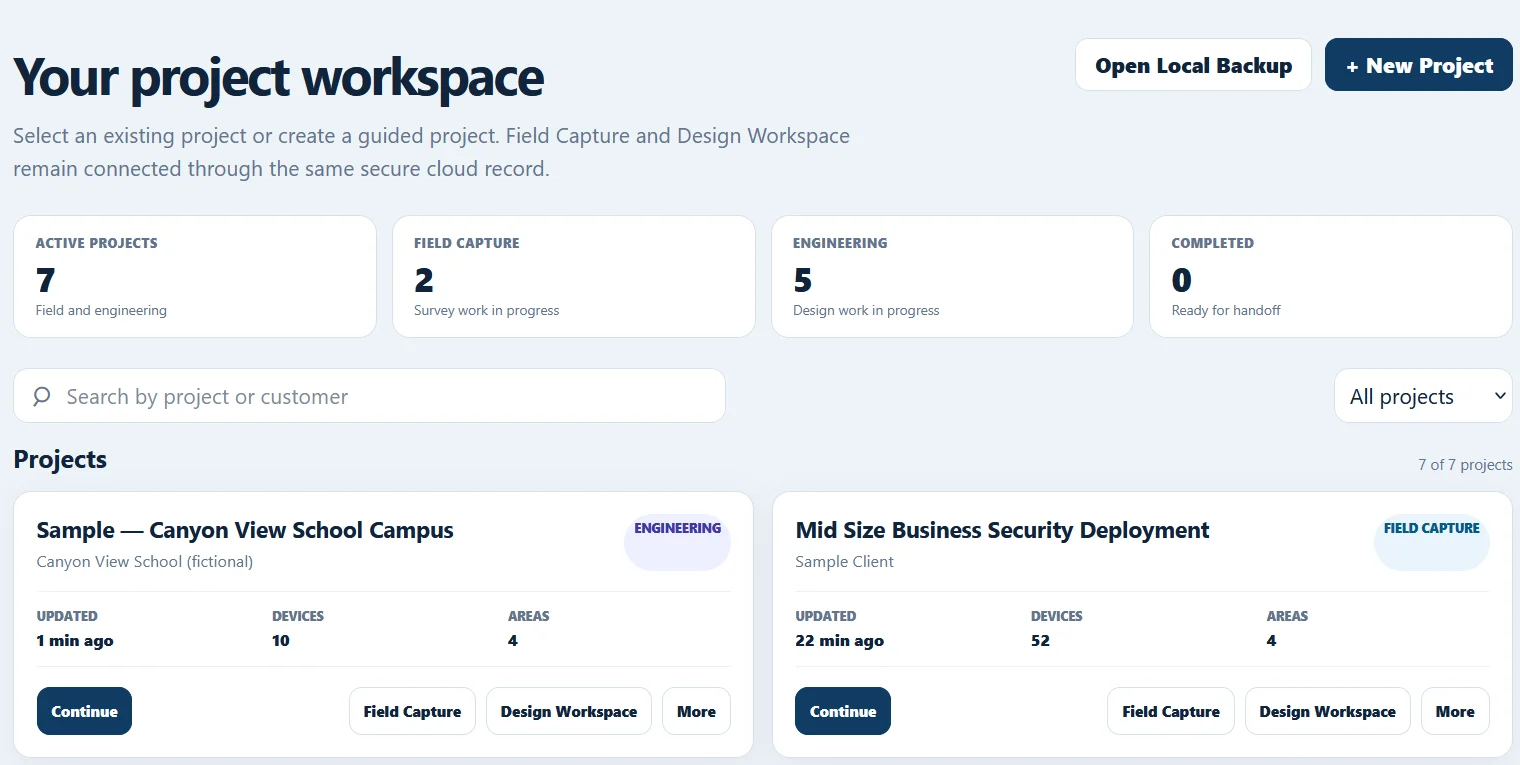Open Design Workspace for Canyon View School Campus
Viewport: 1520px width, 765px height.
(569, 711)
